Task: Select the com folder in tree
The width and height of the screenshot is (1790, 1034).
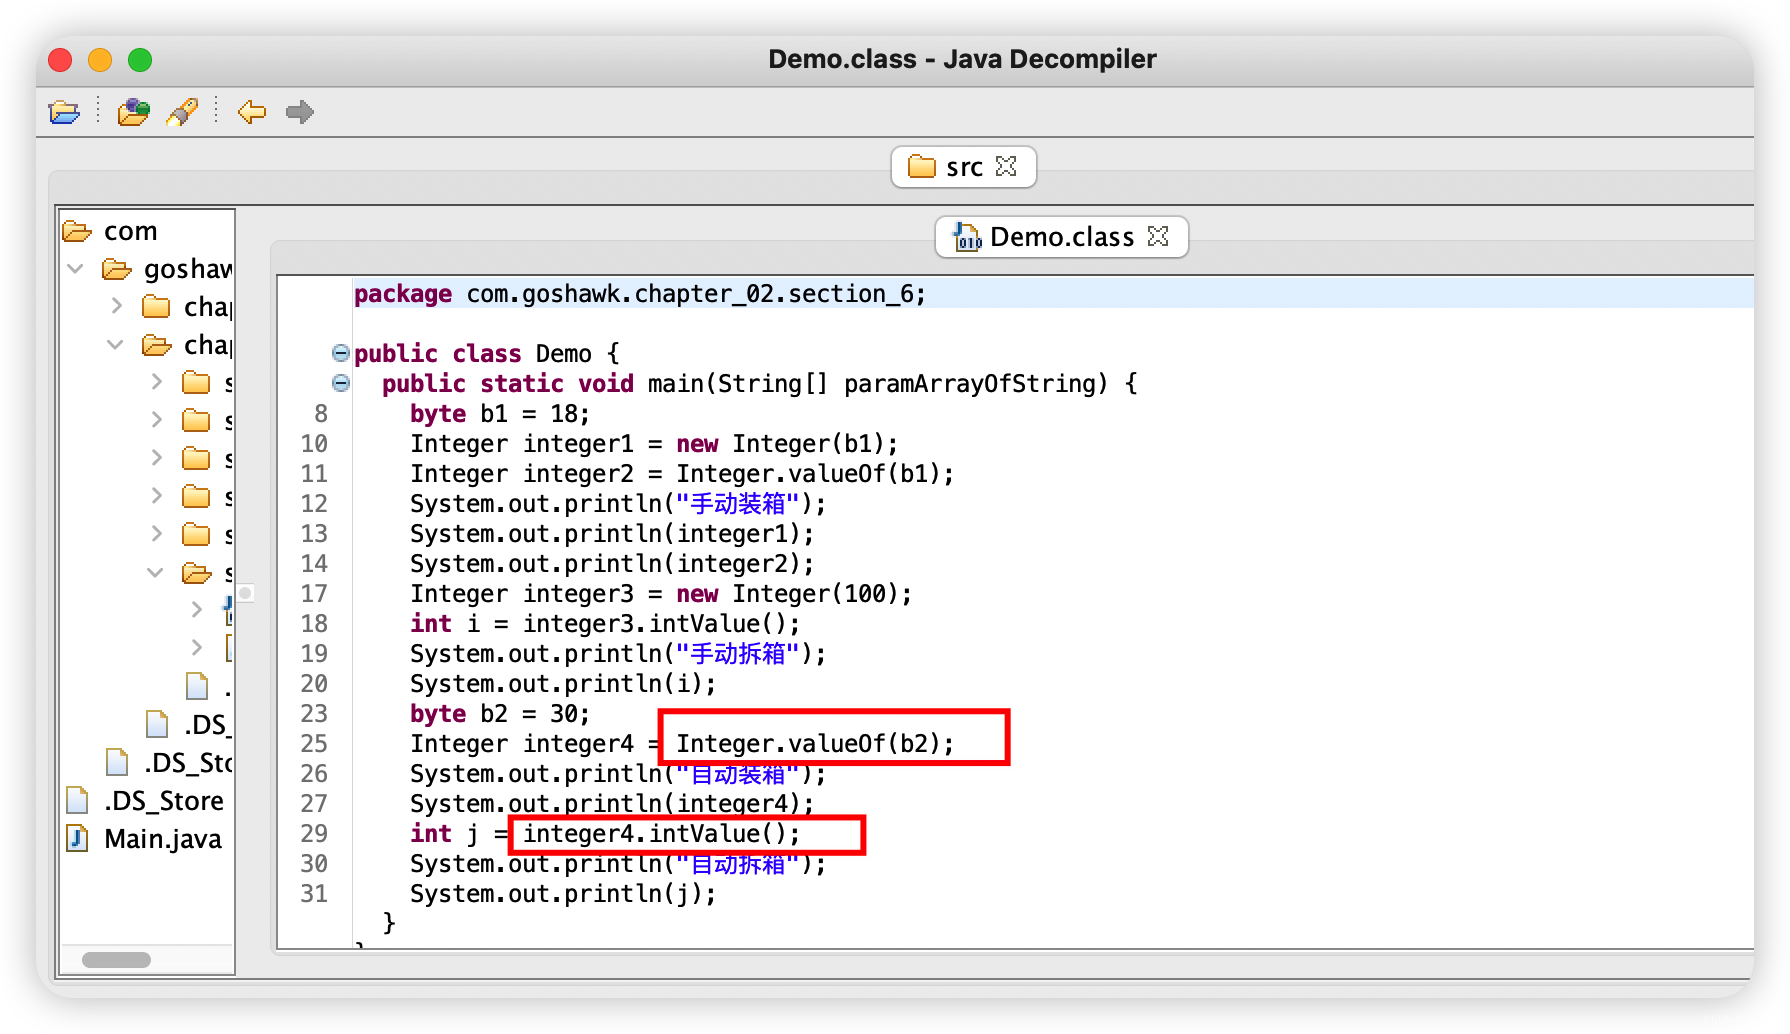Action: 130,231
